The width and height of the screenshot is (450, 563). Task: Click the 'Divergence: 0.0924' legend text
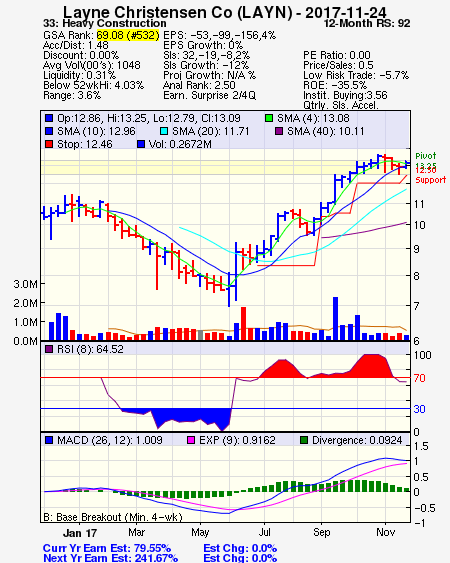click(357, 440)
